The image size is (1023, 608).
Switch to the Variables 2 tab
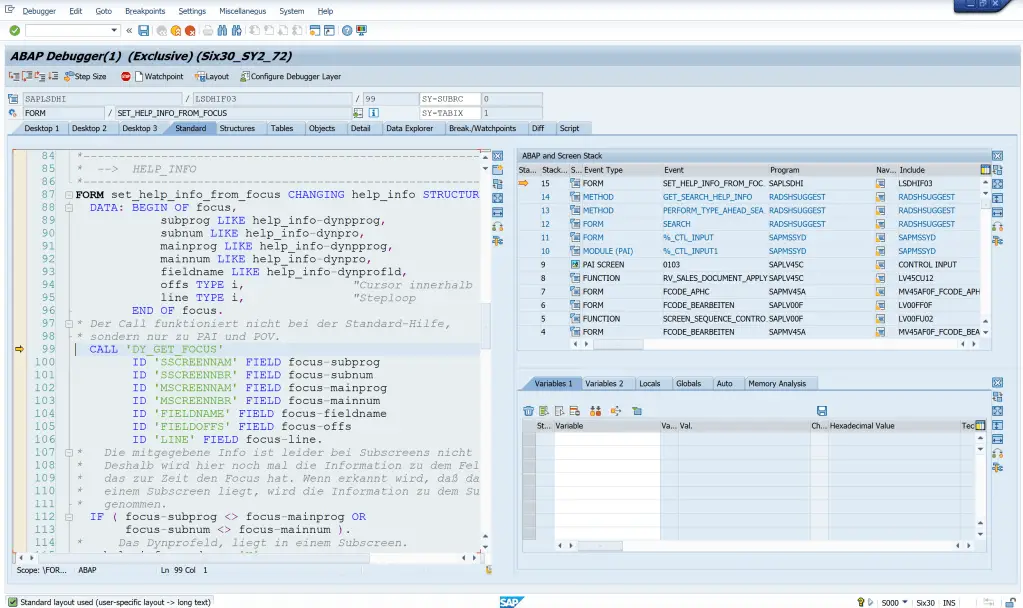point(603,383)
